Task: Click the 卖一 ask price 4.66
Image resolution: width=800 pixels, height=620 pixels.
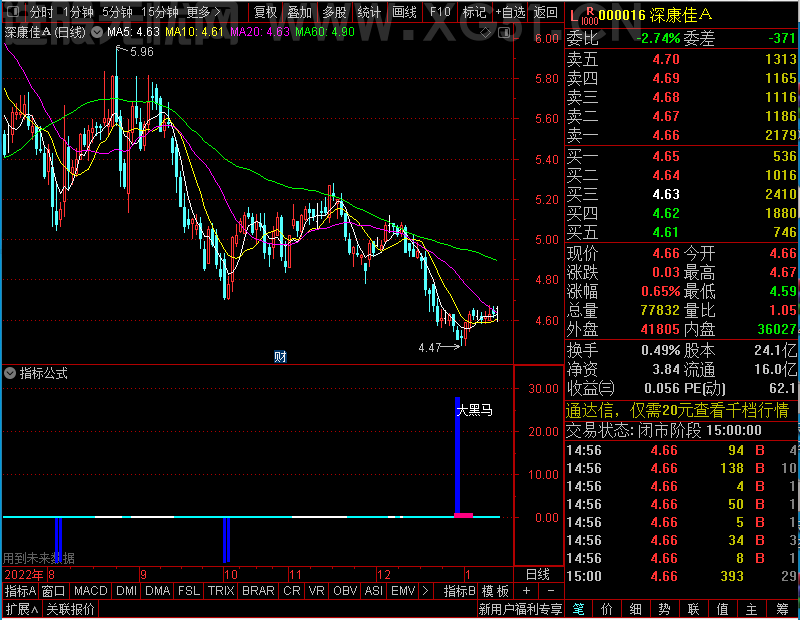Action: click(666, 135)
